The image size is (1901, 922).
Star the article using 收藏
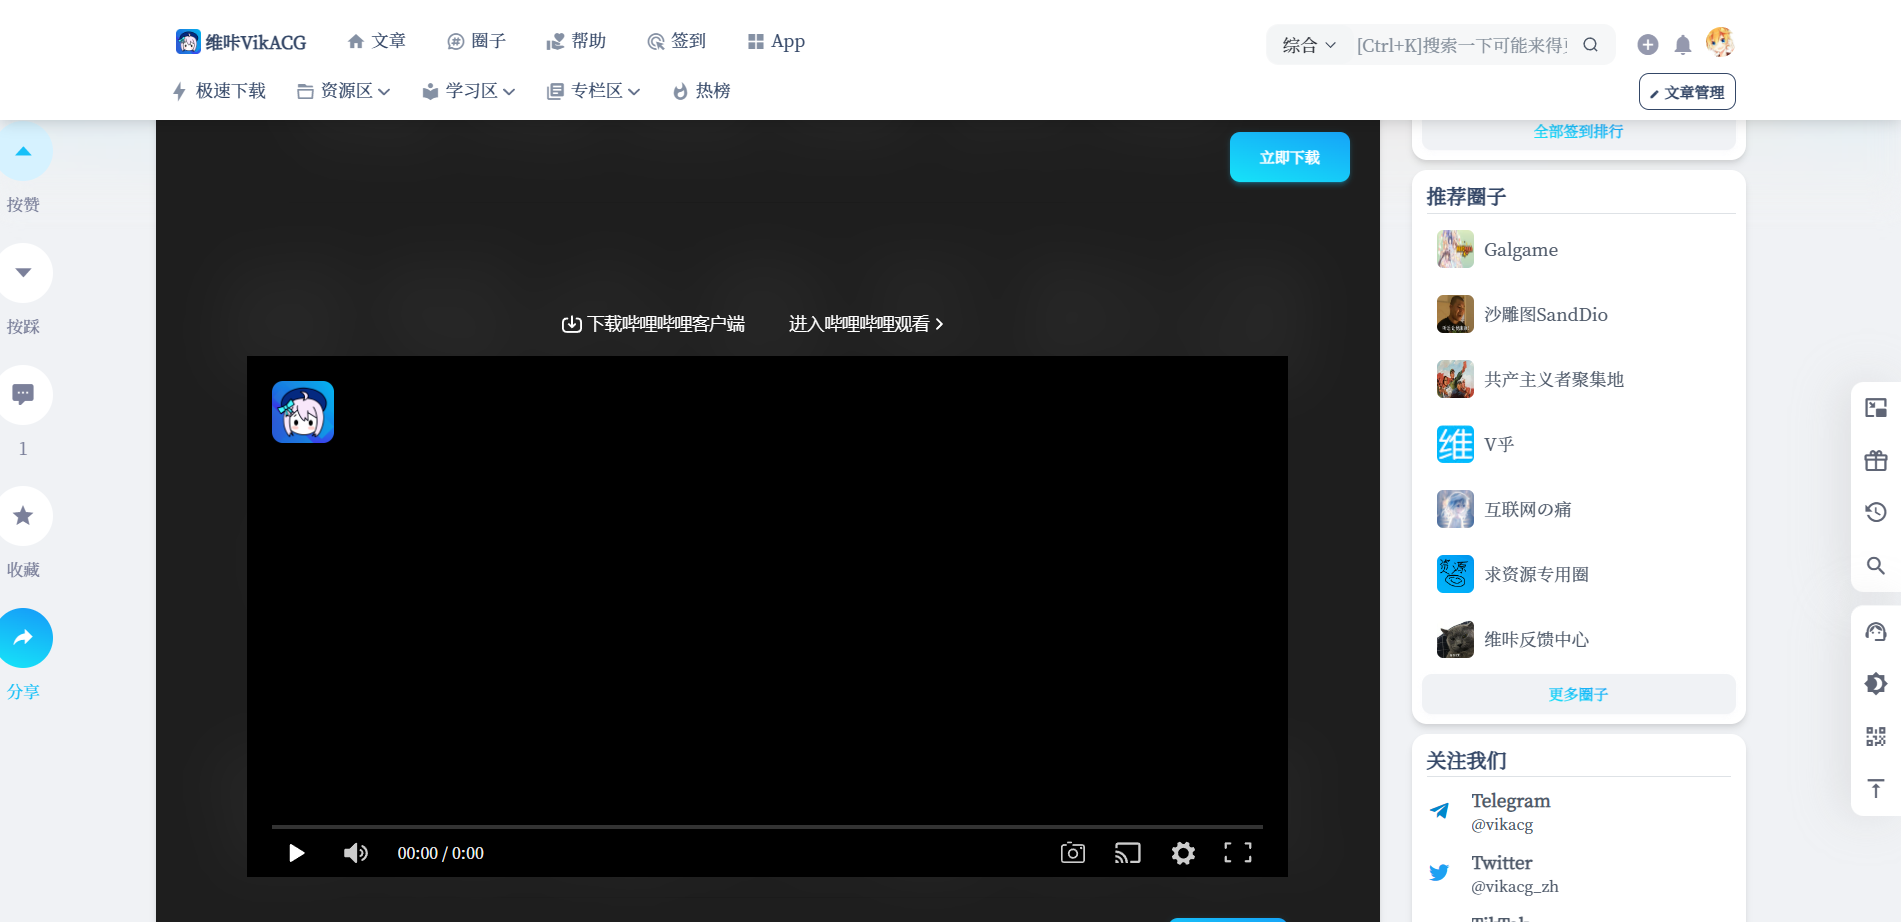pyautogui.click(x=25, y=516)
